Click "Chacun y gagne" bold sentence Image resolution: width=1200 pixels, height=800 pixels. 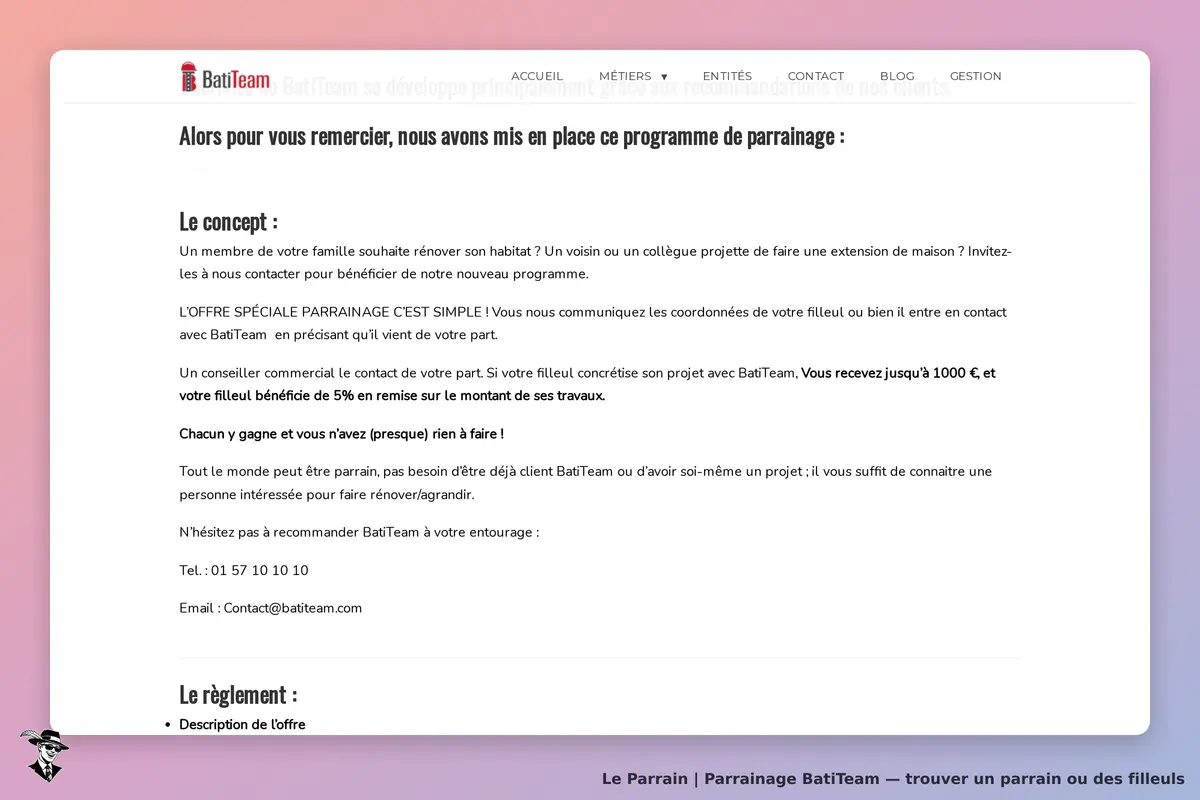pyautogui.click(x=342, y=434)
